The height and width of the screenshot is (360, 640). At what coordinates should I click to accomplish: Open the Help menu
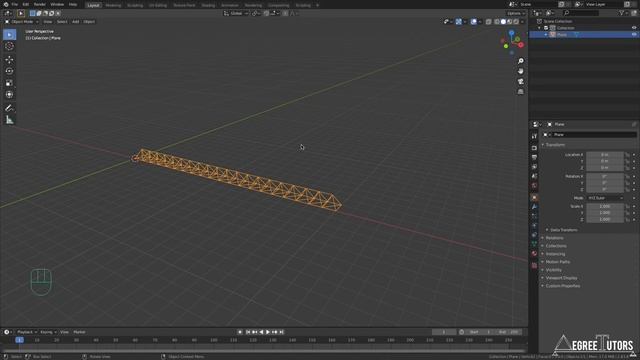click(x=73, y=4)
